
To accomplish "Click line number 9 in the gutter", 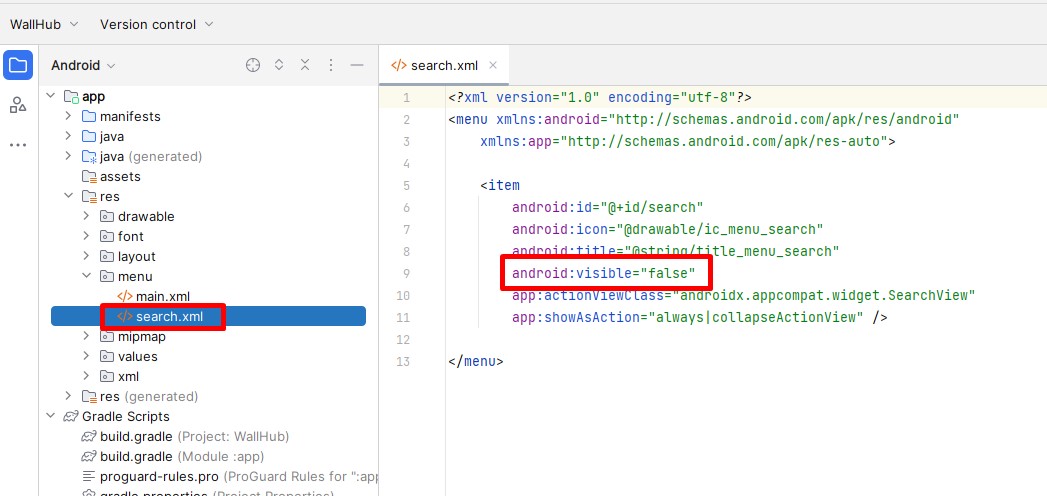I will [x=407, y=274].
